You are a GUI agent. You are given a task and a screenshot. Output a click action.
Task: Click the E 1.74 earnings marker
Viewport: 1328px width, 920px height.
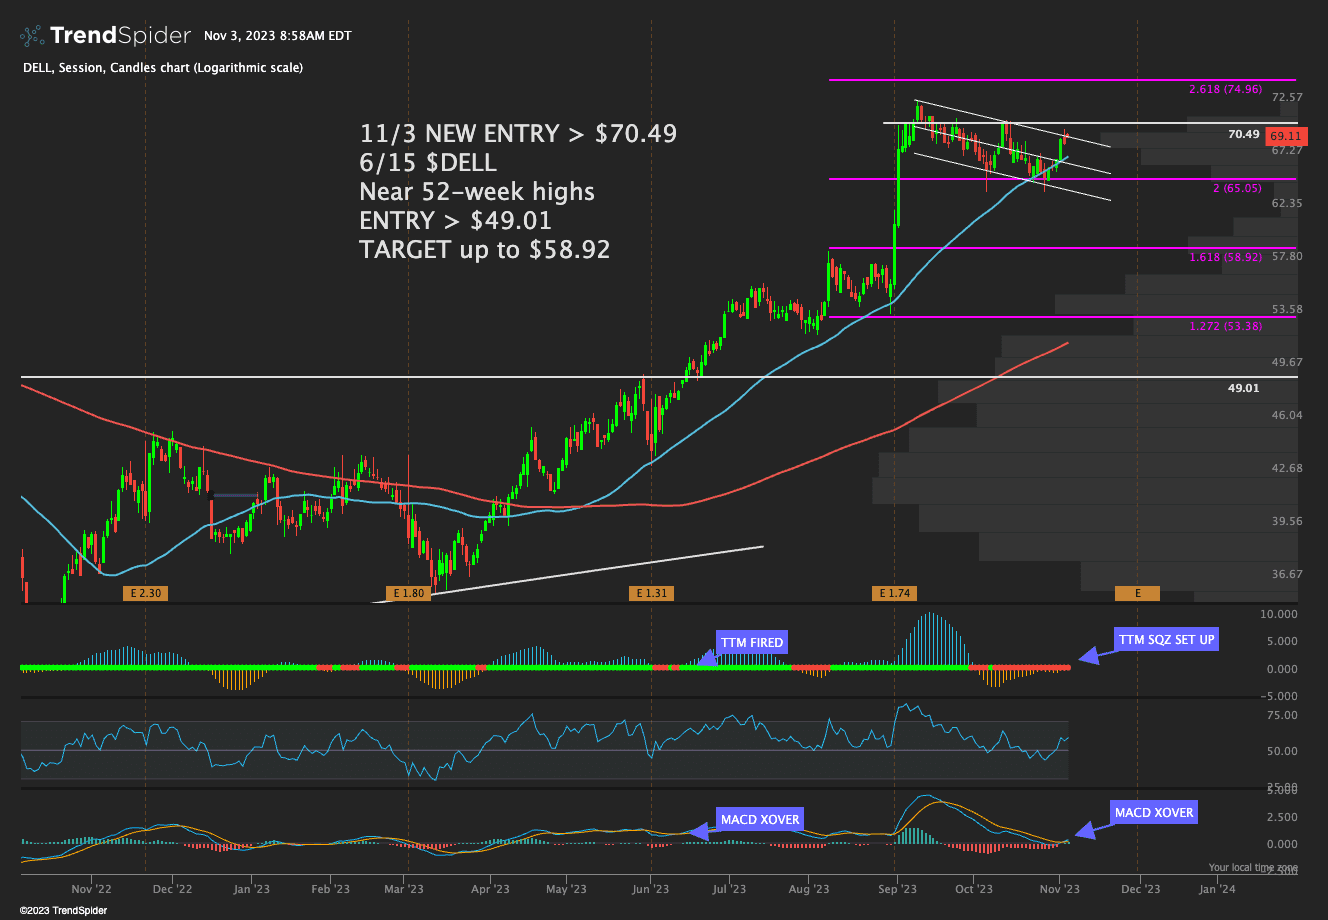pyautogui.click(x=895, y=593)
